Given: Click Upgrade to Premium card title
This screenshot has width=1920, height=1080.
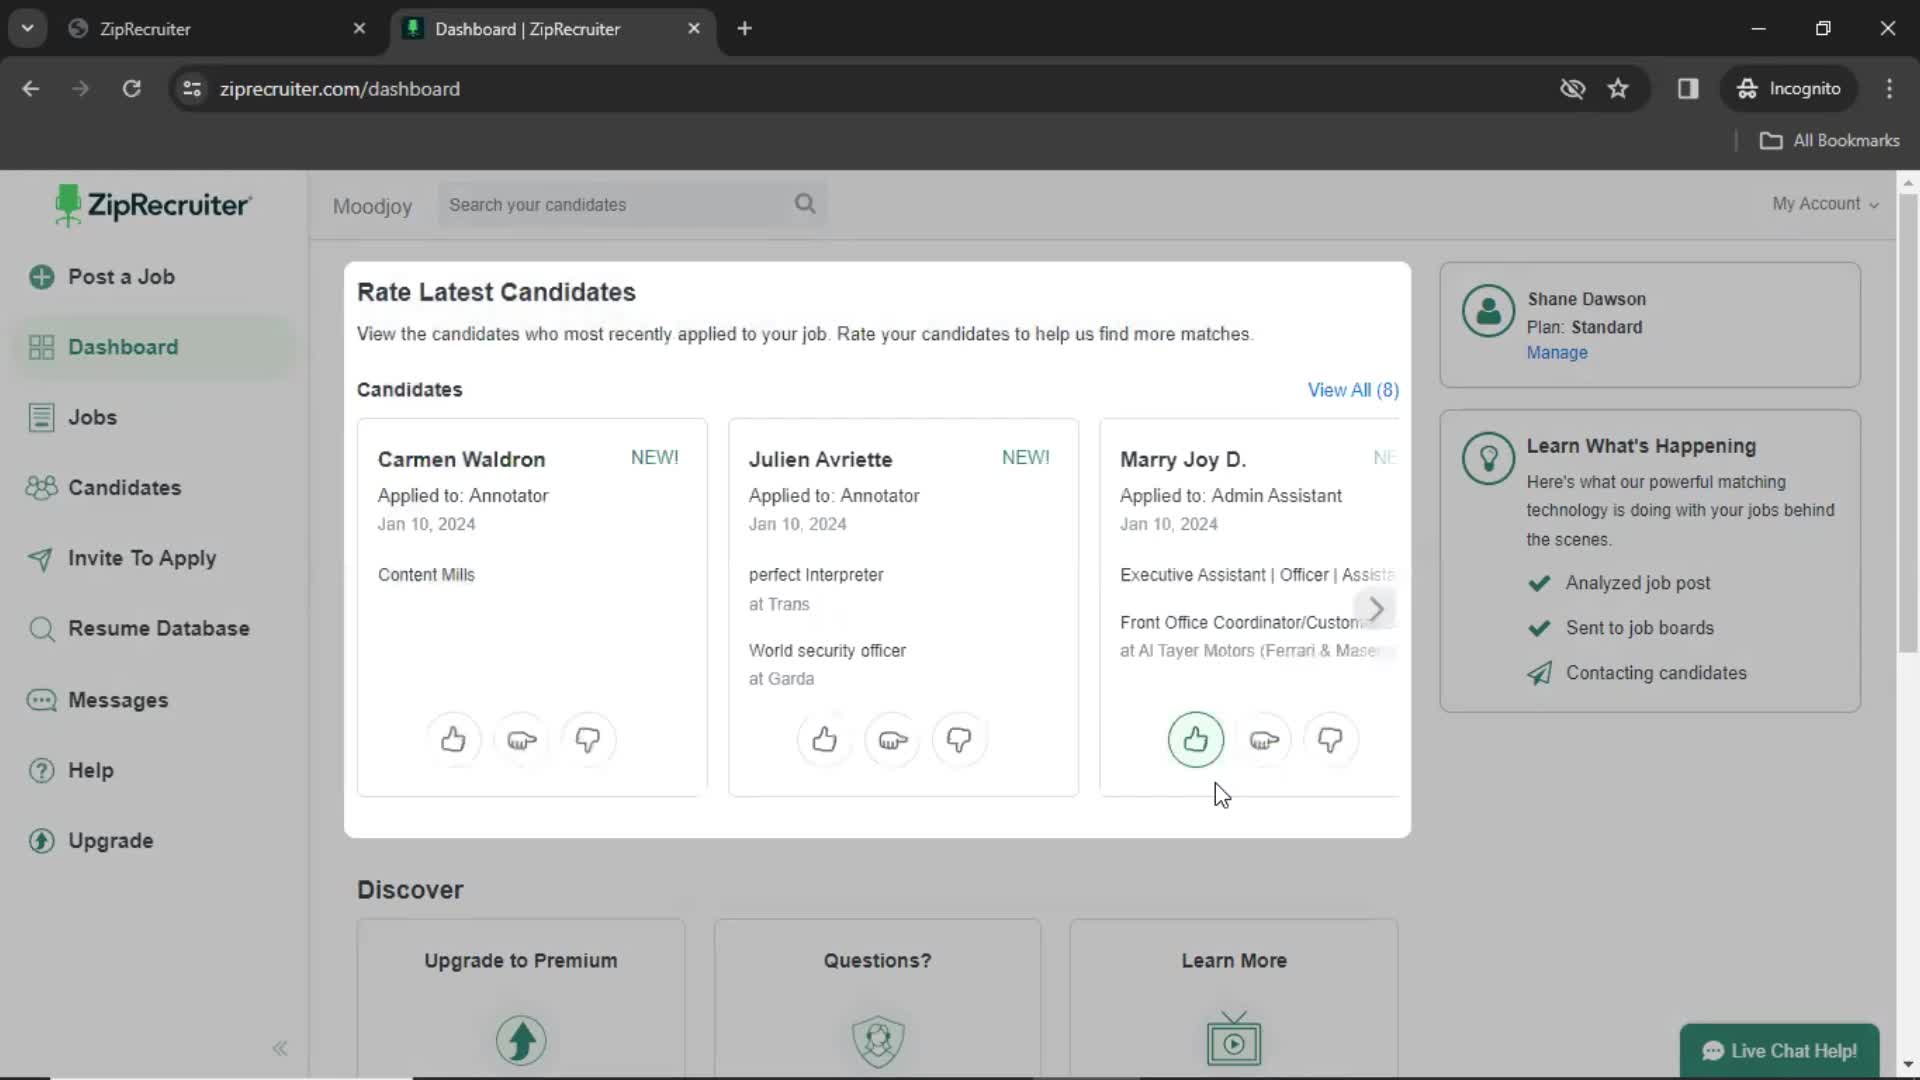Looking at the screenshot, I should coord(521,961).
